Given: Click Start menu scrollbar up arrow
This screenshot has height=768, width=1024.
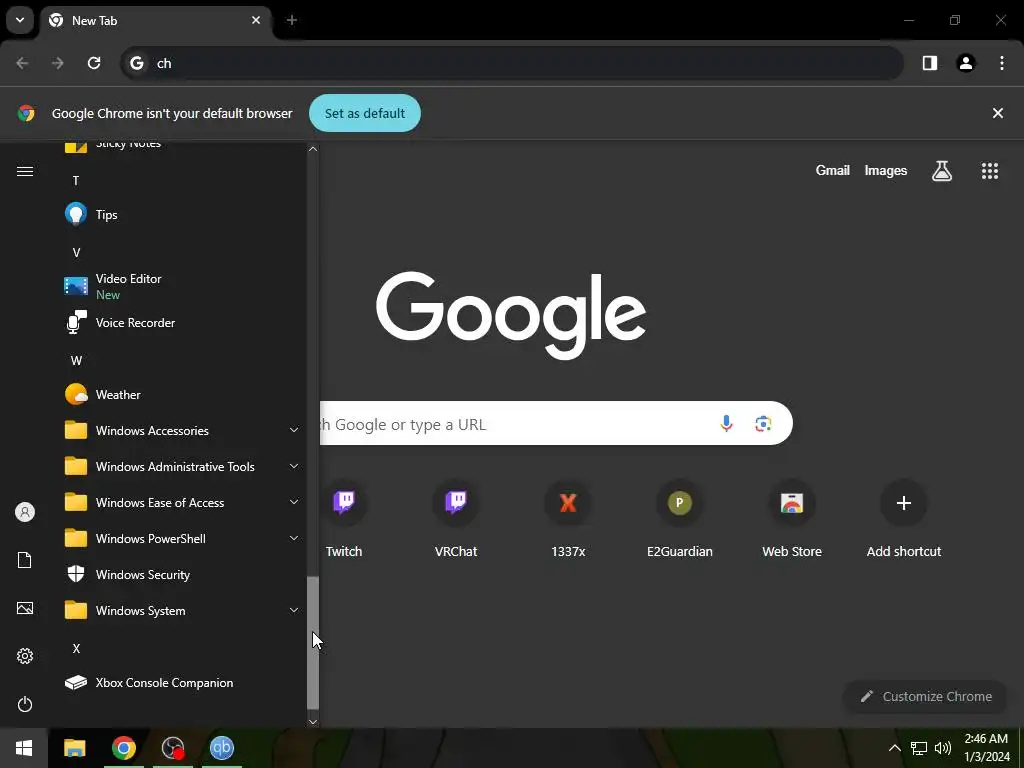Looking at the screenshot, I should point(313,149).
